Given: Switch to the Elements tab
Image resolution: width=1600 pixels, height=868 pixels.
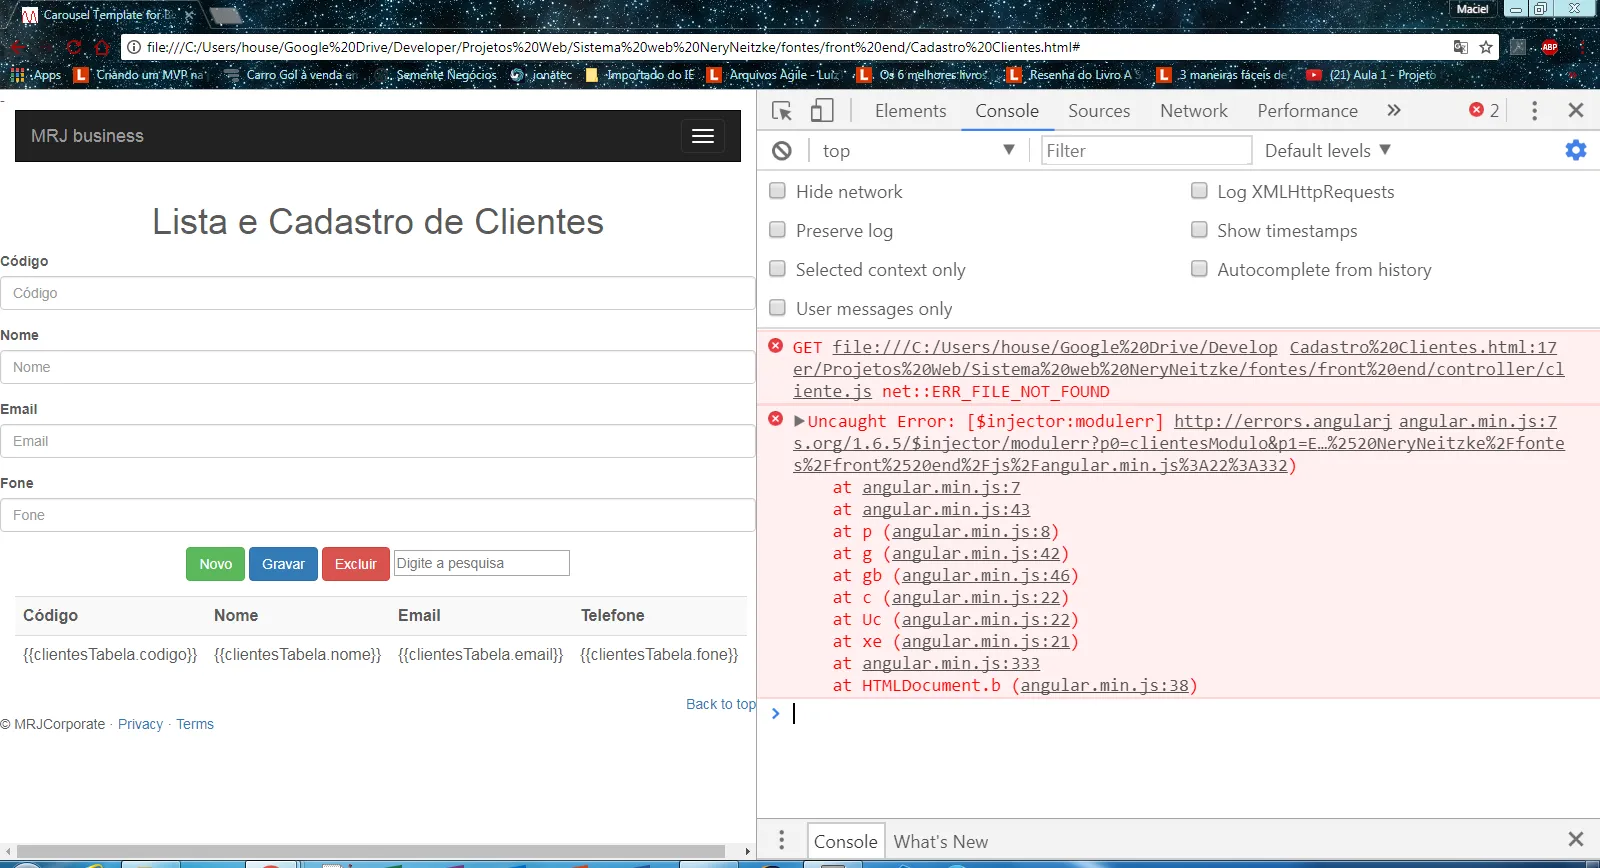Looking at the screenshot, I should 910,111.
